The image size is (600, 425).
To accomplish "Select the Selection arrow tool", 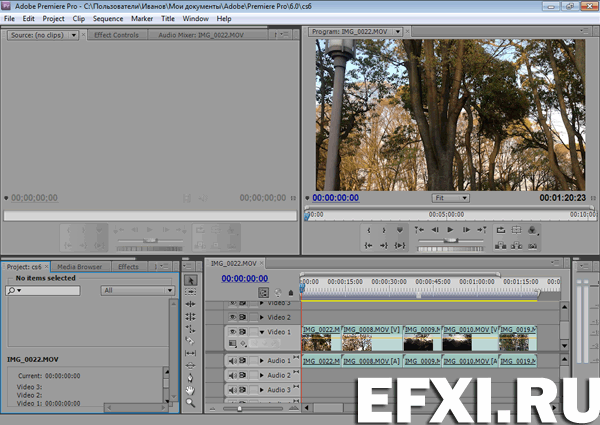I will click(x=191, y=280).
